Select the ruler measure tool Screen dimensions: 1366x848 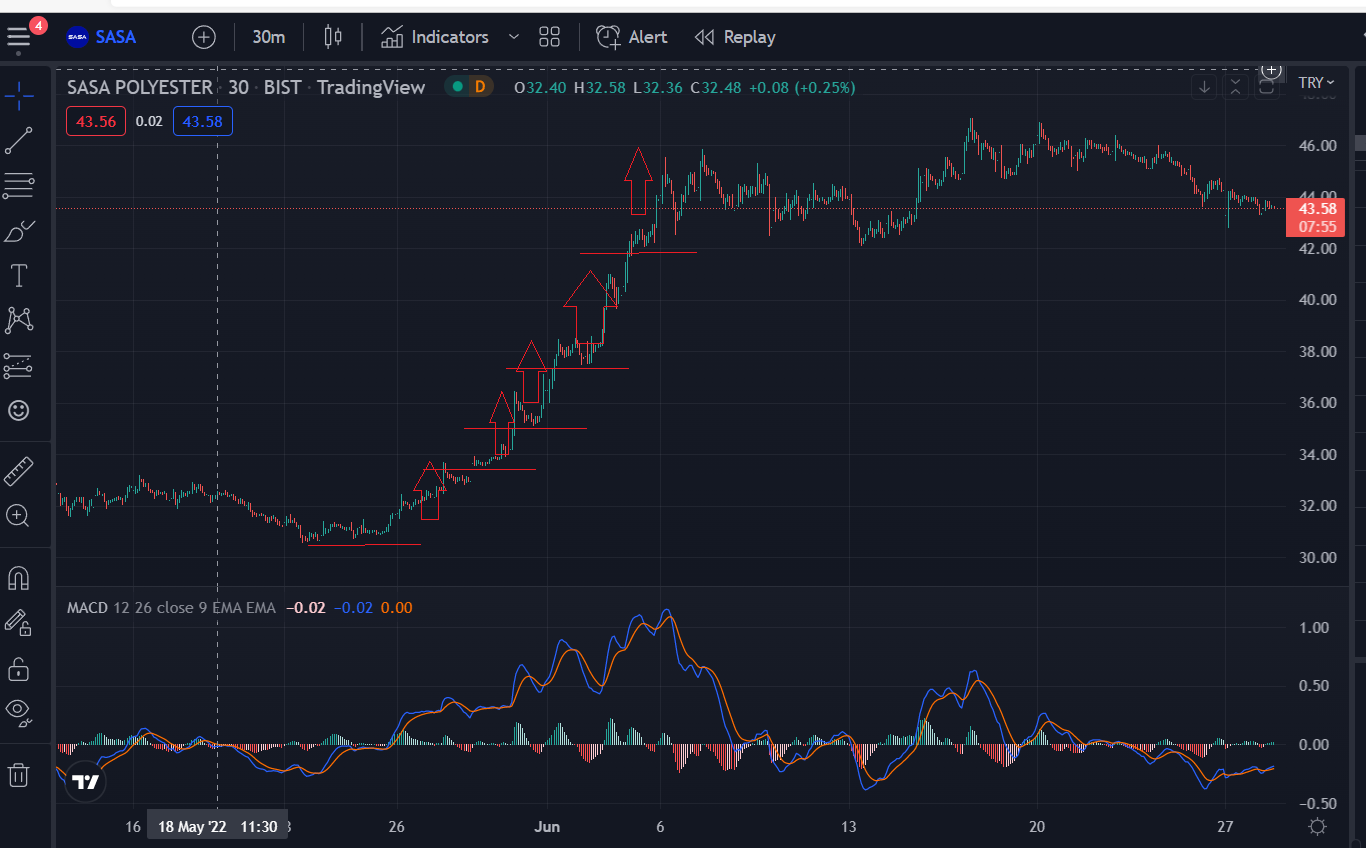(19, 471)
